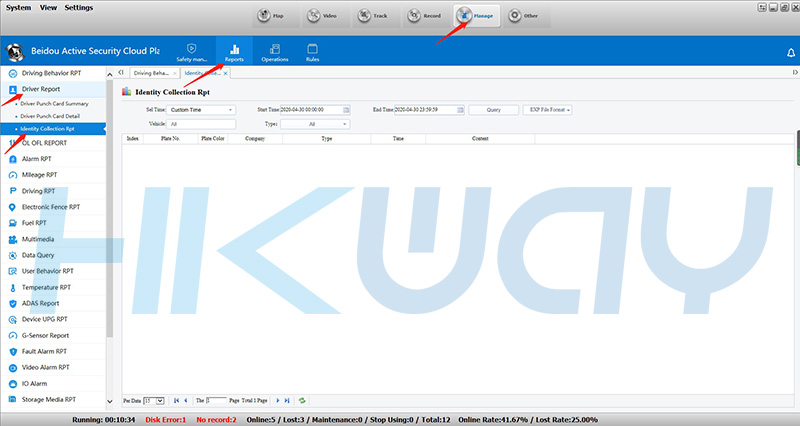Open the Manage module
800x426 pixels.
pyautogui.click(x=477, y=16)
